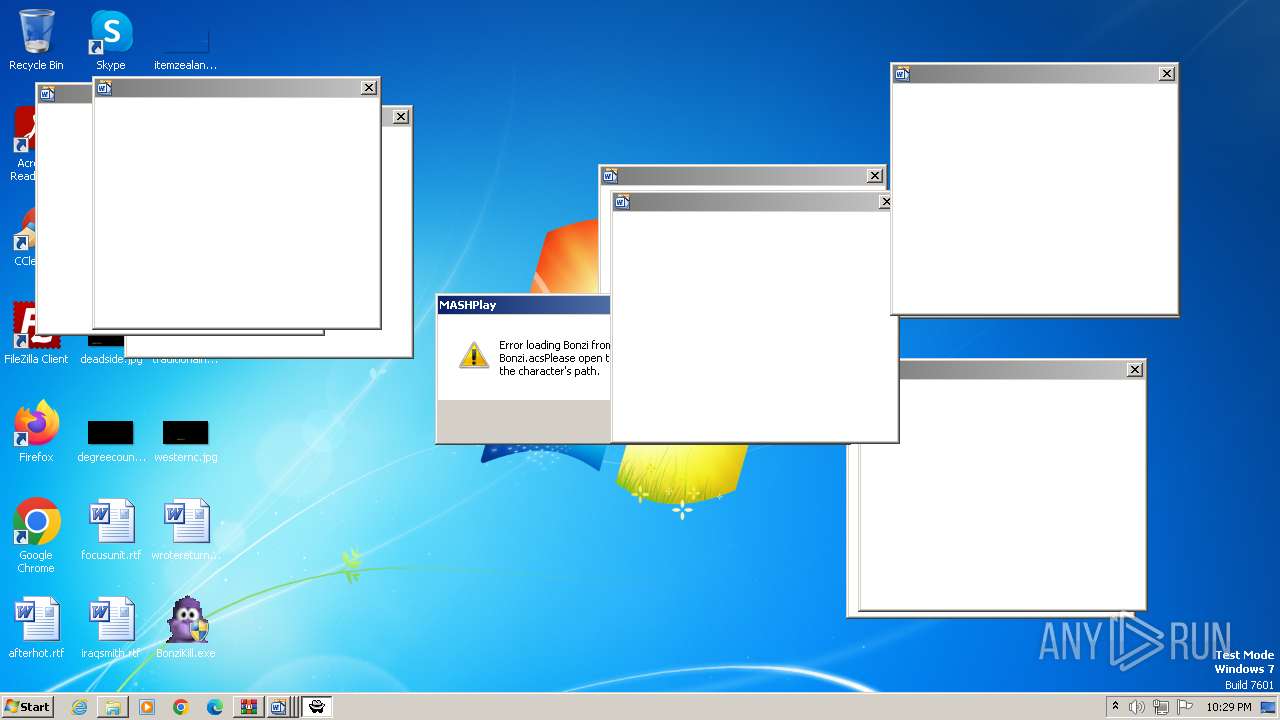Select the Skype desktop shortcut
Screen dimensions: 1280x720
coord(110,40)
